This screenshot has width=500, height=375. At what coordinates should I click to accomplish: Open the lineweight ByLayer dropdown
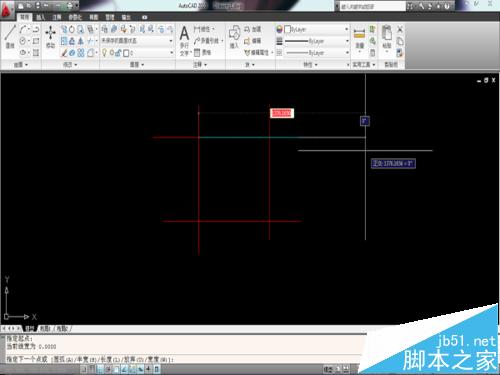316,41
